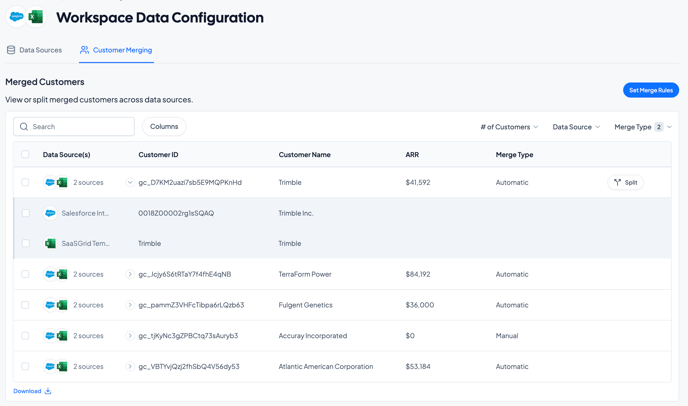Click the Excel logo in the page header
The width and height of the screenshot is (688, 406).
pyautogui.click(x=36, y=17)
